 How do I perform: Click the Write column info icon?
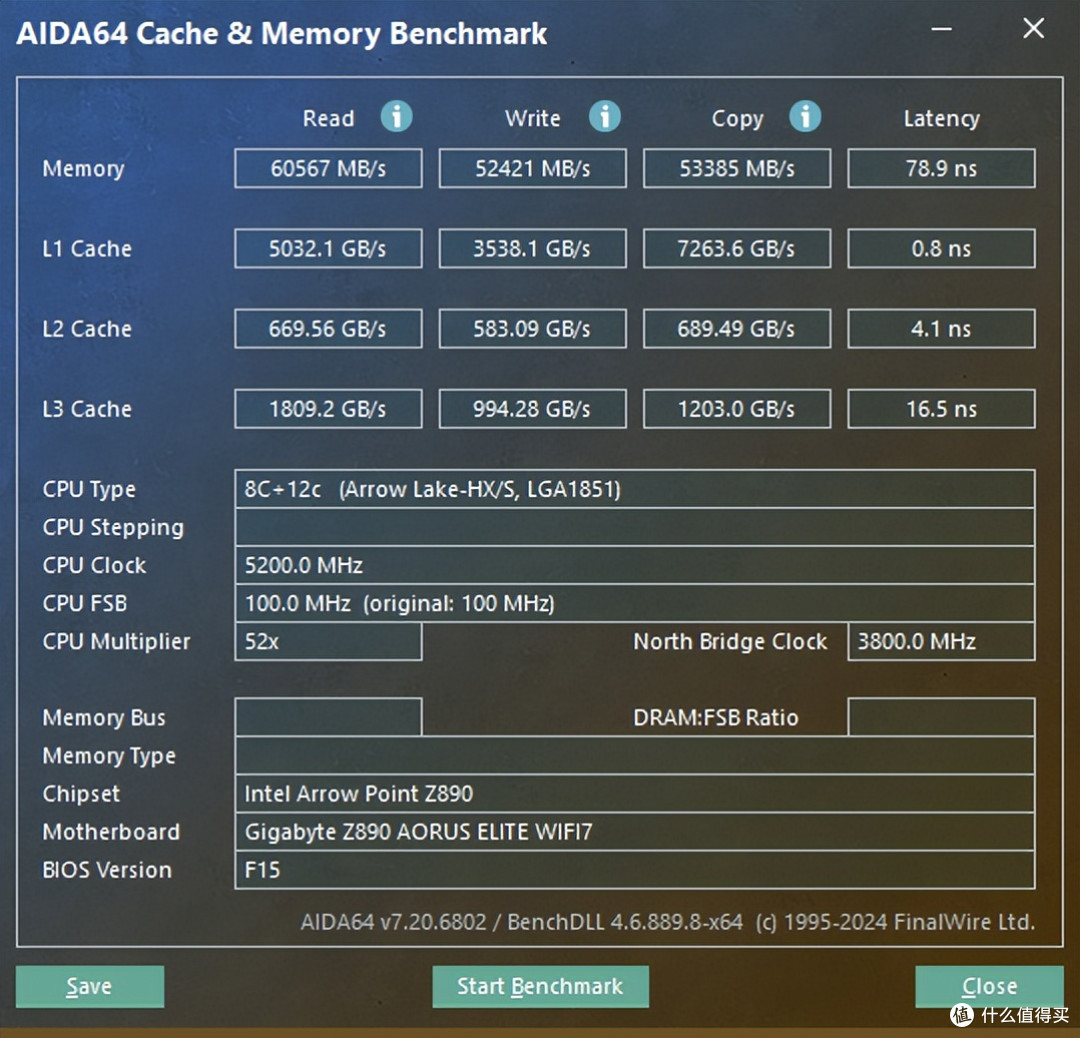coord(605,116)
